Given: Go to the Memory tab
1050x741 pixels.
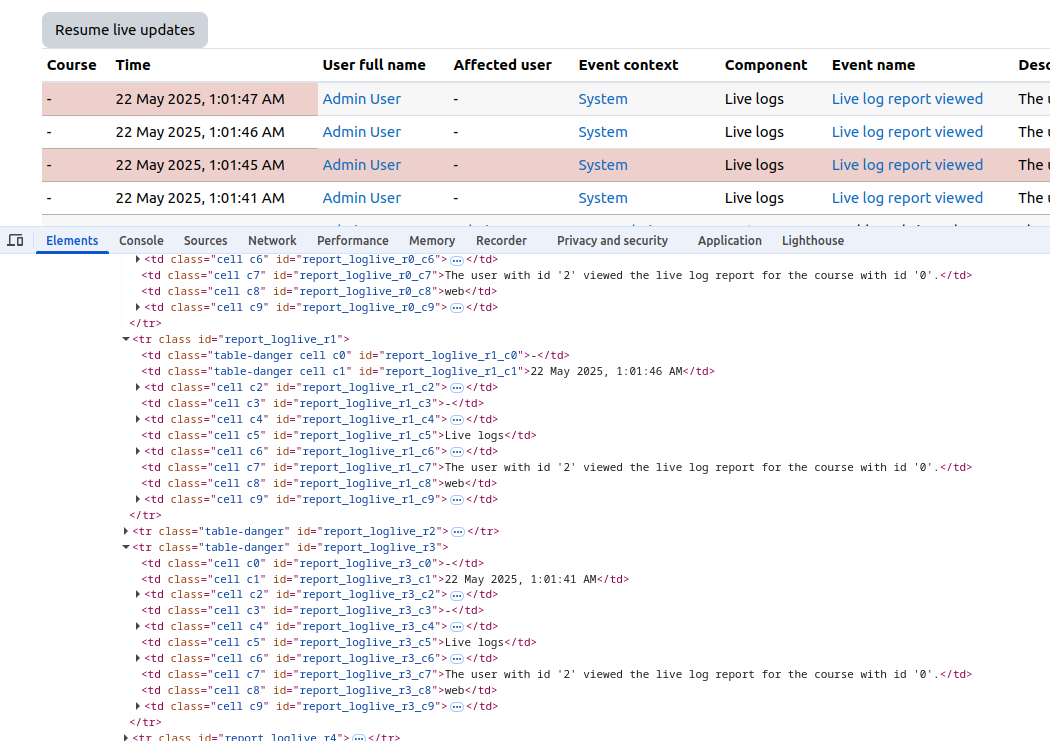Looking at the screenshot, I should click(432, 240).
